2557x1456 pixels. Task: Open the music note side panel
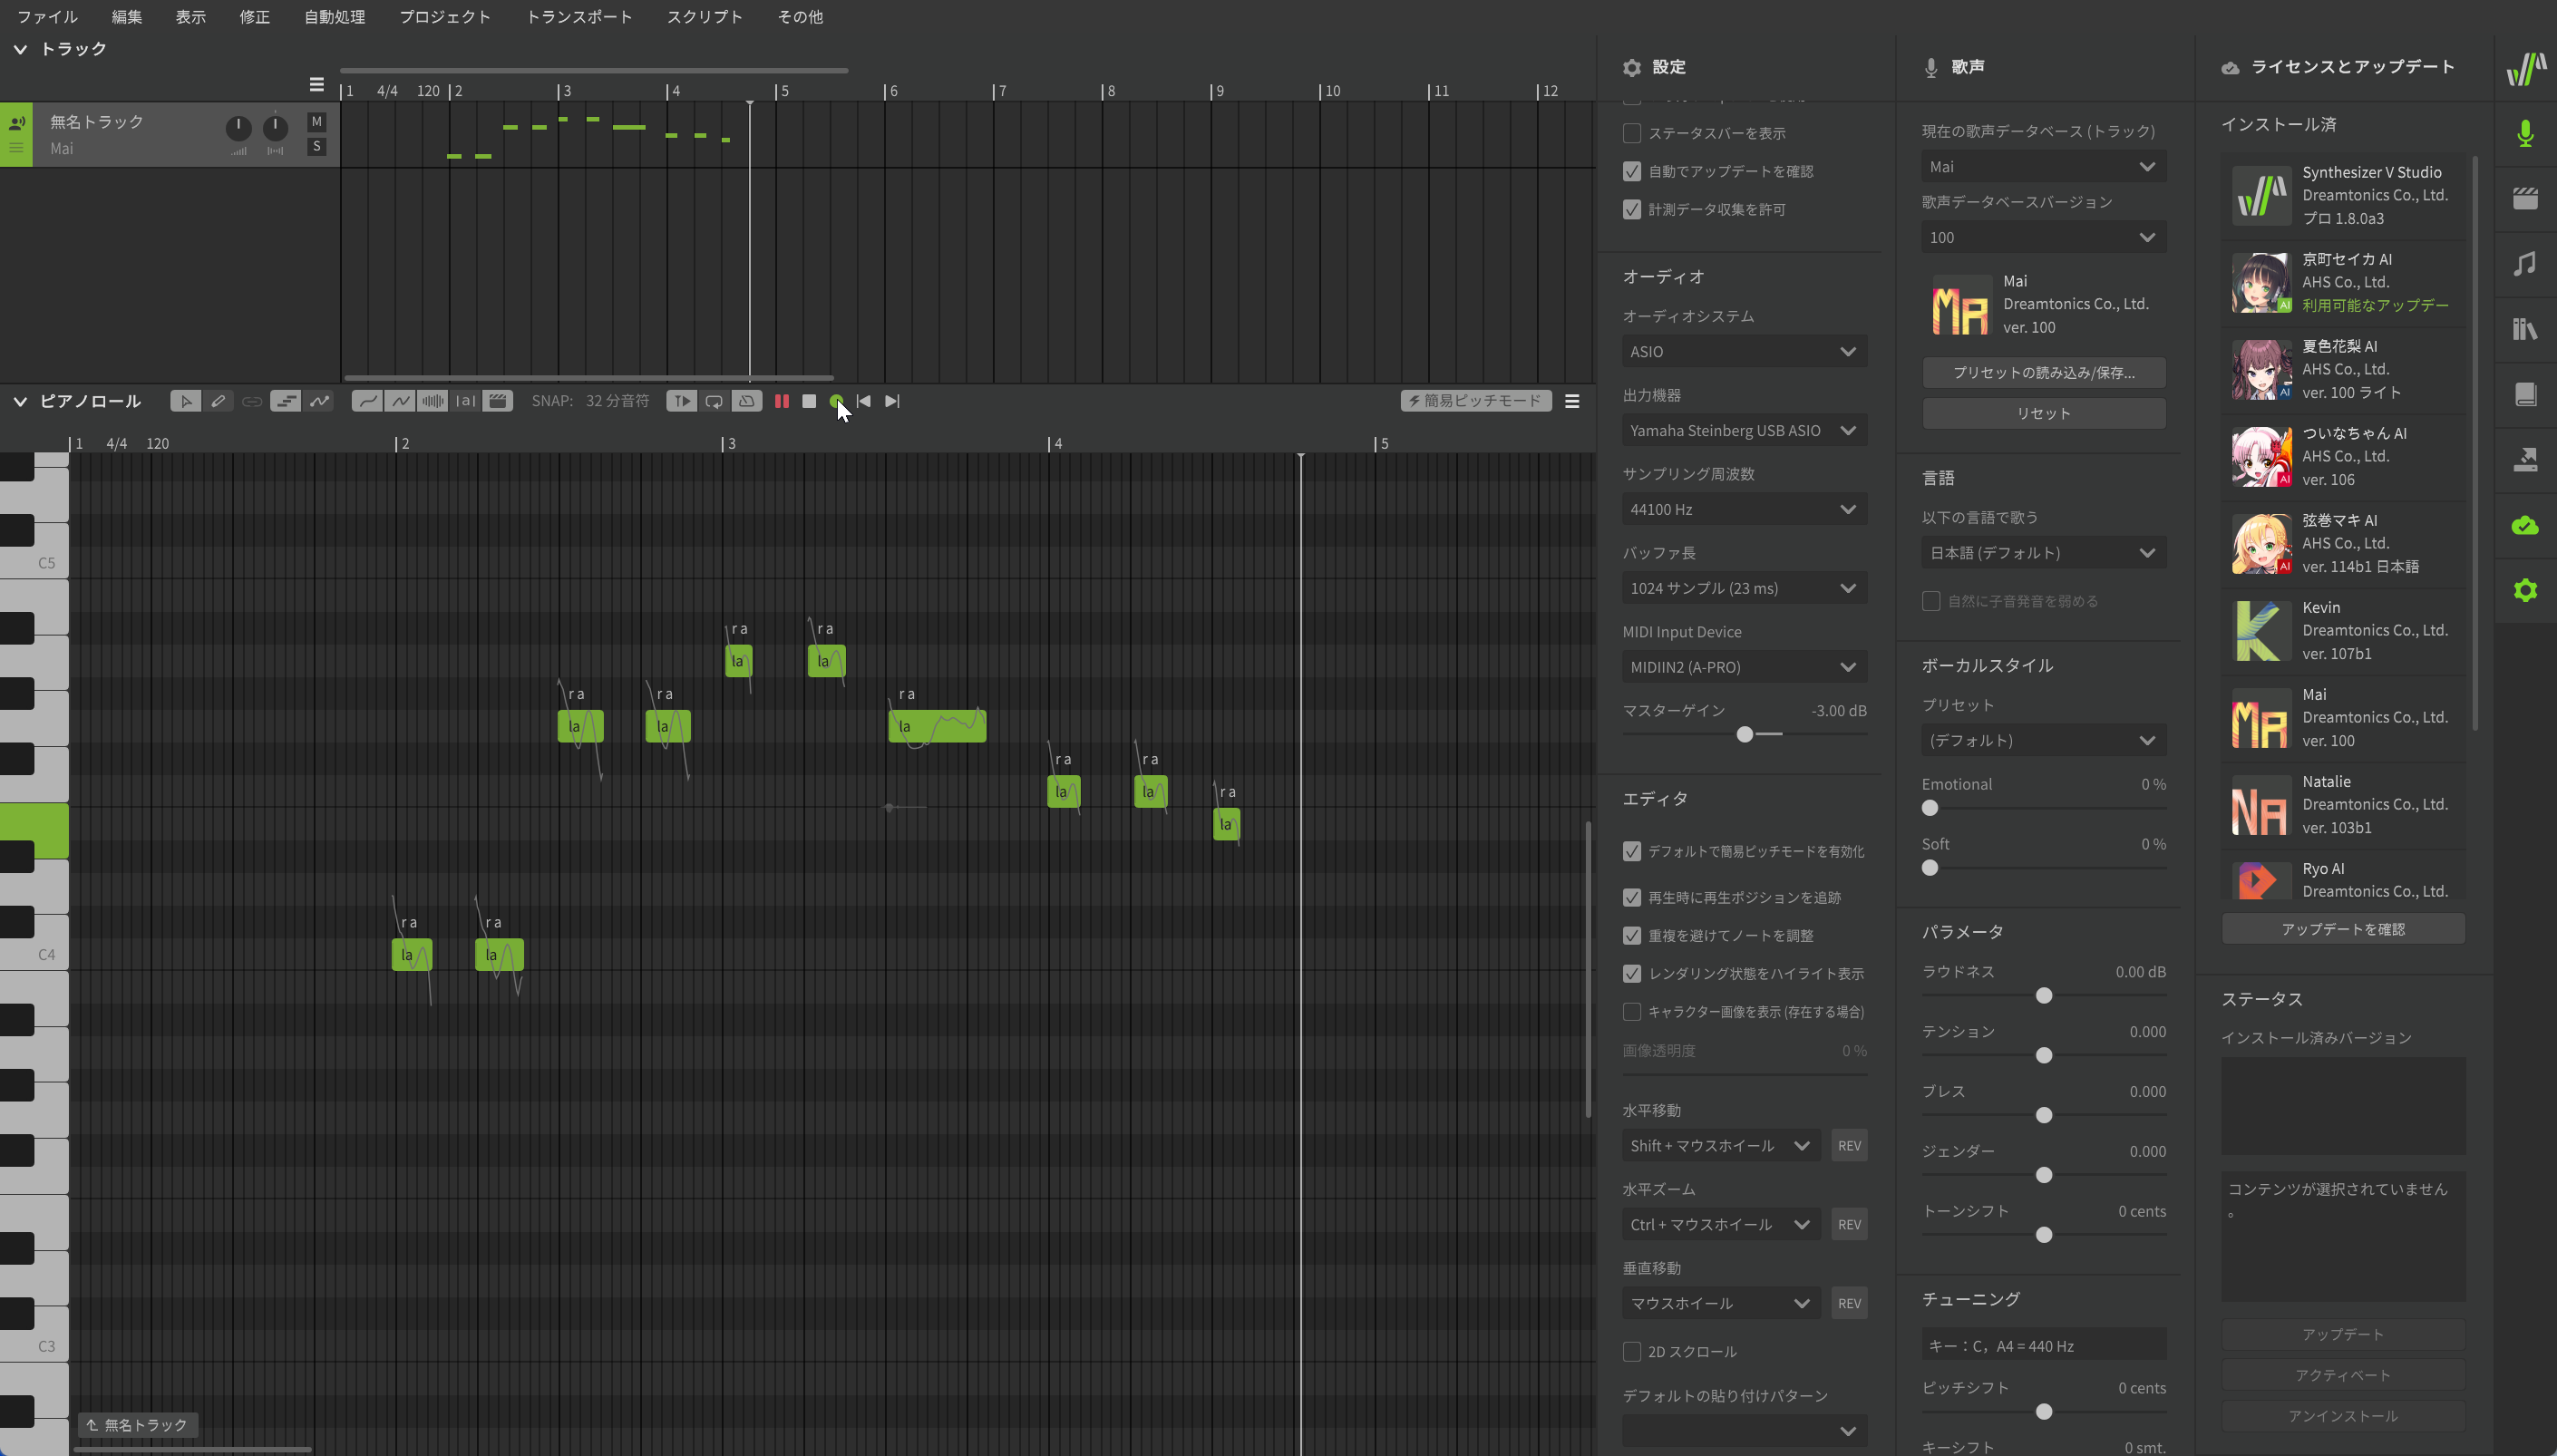point(2525,264)
